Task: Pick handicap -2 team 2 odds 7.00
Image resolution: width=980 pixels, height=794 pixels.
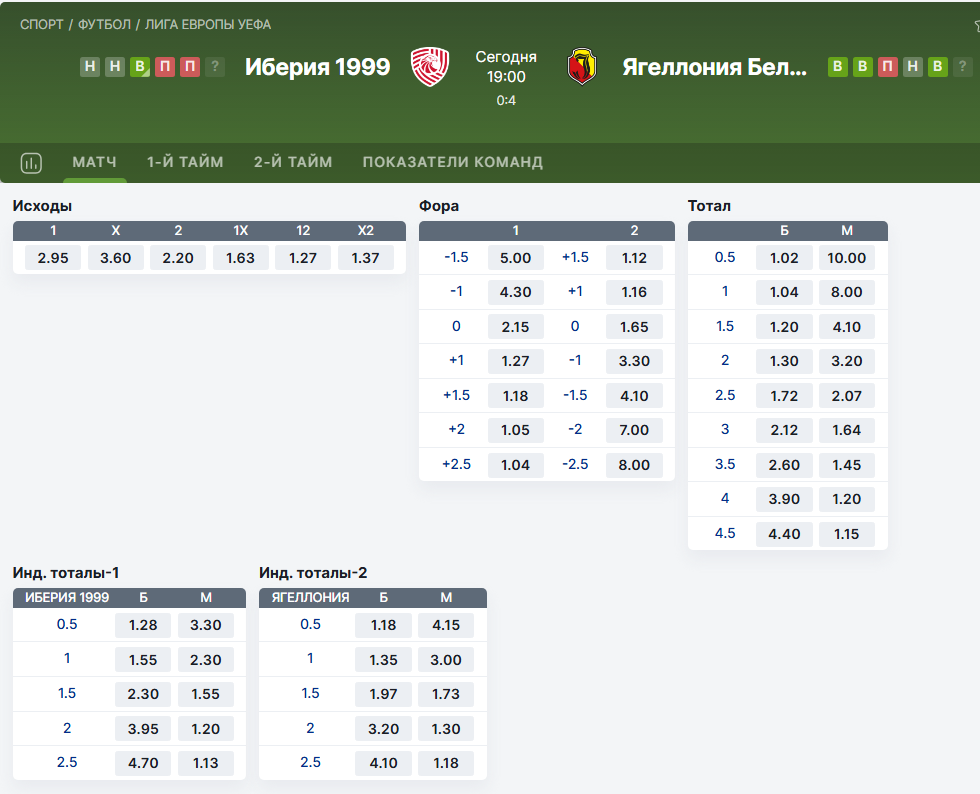Action: point(634,430)
